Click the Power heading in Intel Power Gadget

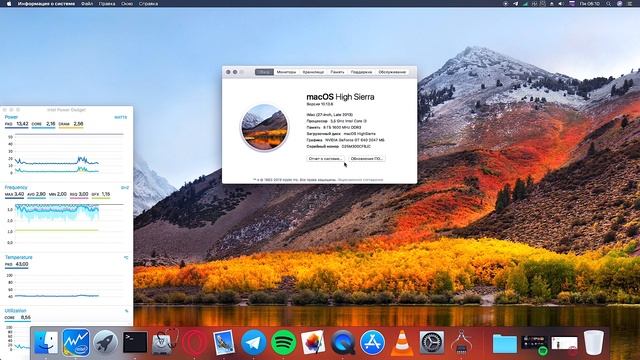click(x=11, y=117)
